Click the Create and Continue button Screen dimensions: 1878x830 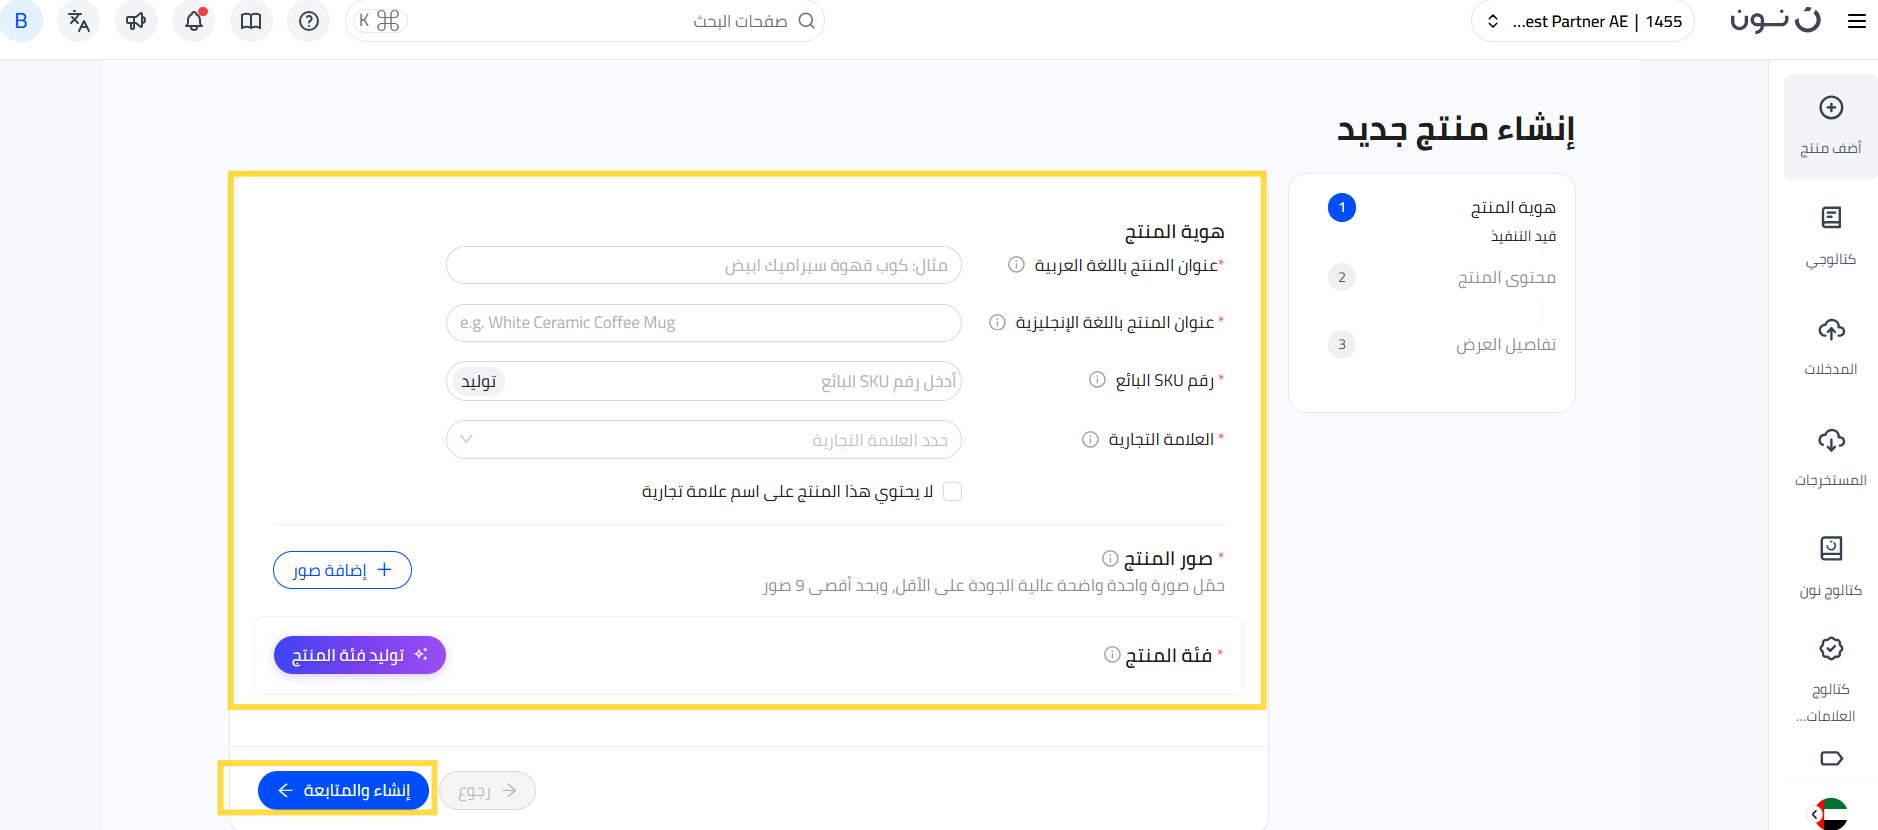pos(343,790)
